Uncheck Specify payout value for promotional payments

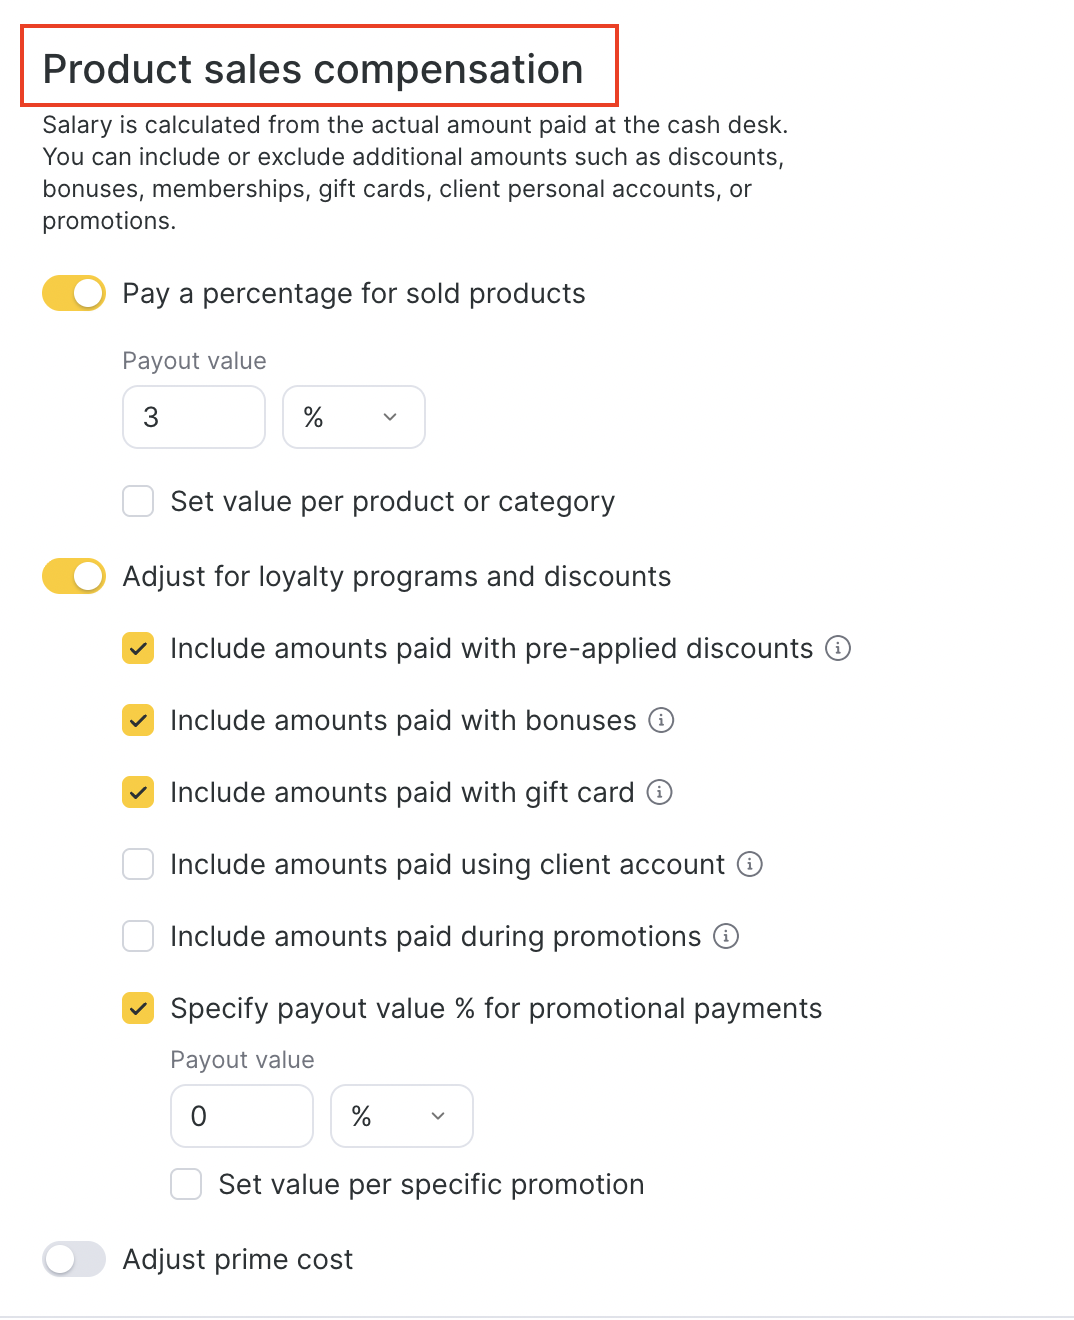pos(138,1008)
